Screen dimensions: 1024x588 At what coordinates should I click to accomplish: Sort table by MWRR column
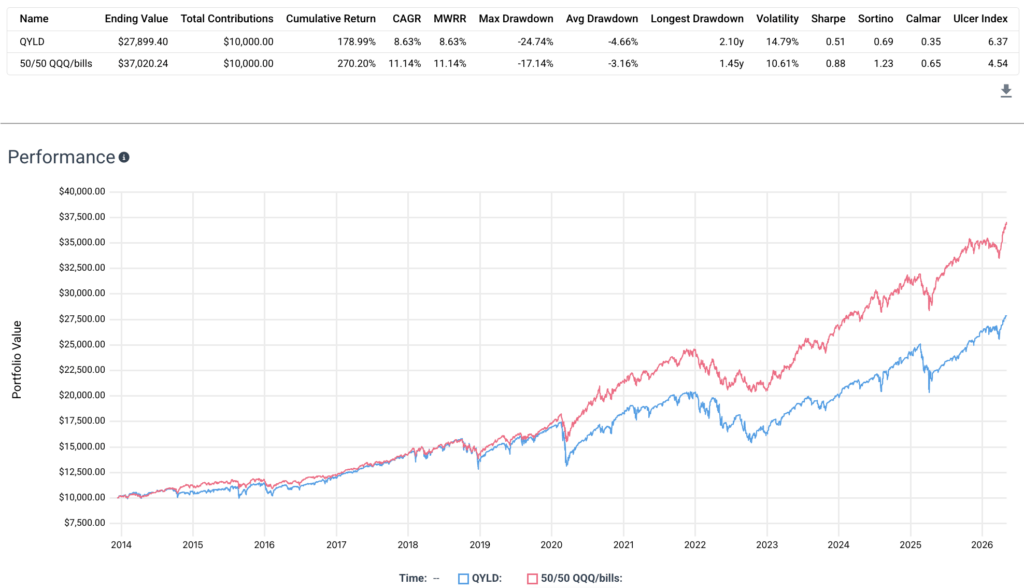(x=450, y=19)
